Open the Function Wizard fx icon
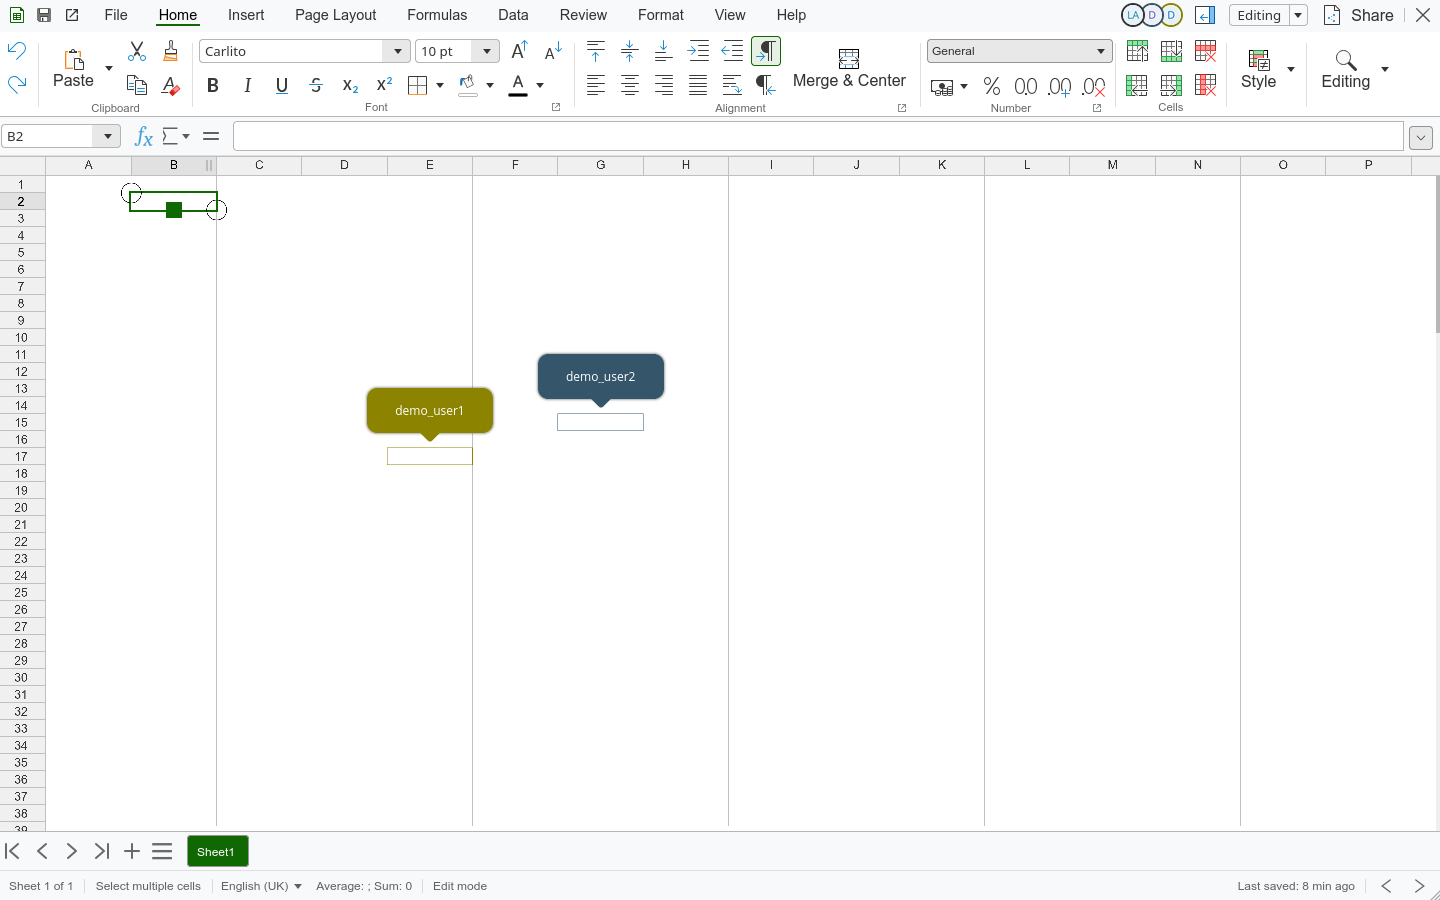 coord(143,136)
